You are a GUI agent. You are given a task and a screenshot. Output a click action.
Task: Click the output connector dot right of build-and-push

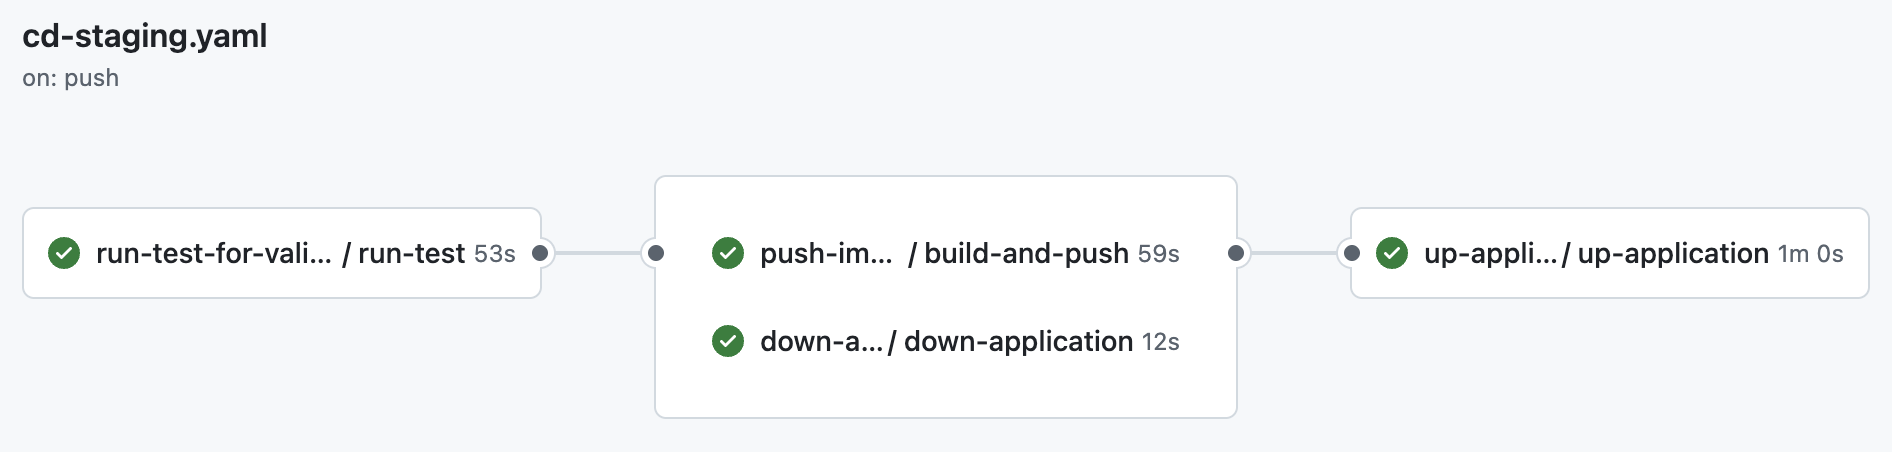click(x=1236, y=253)
